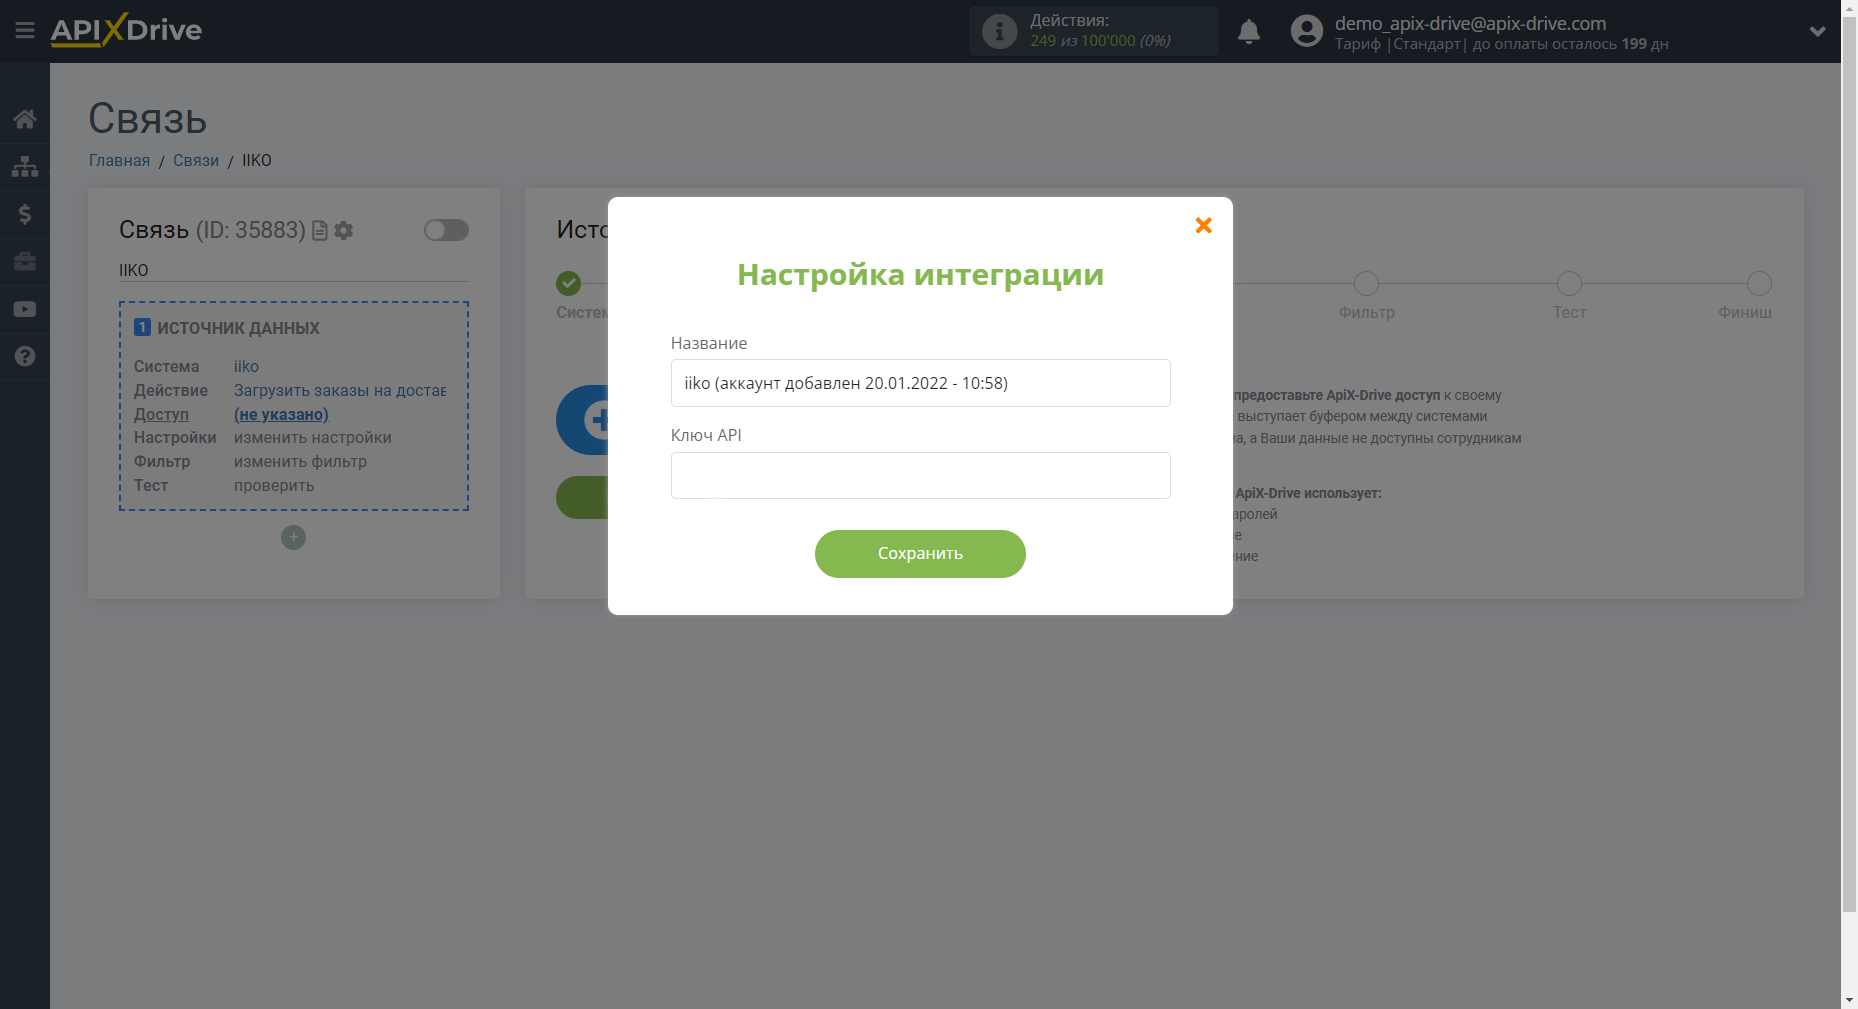
Task: Click the user avatar icon
Action: click(1306, 31)
